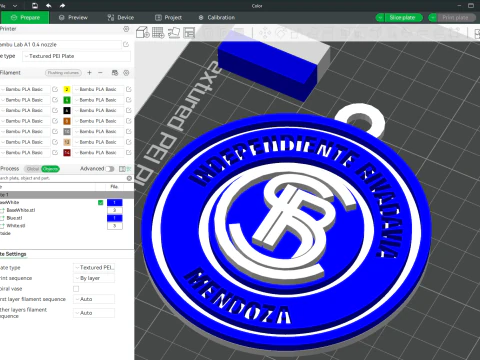
Task: Expand the Slice plate dropdown arrow
Action: [x=380, y=18]
